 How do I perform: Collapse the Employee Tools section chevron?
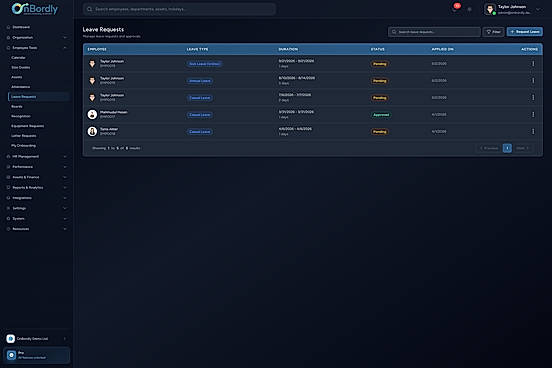65,48
